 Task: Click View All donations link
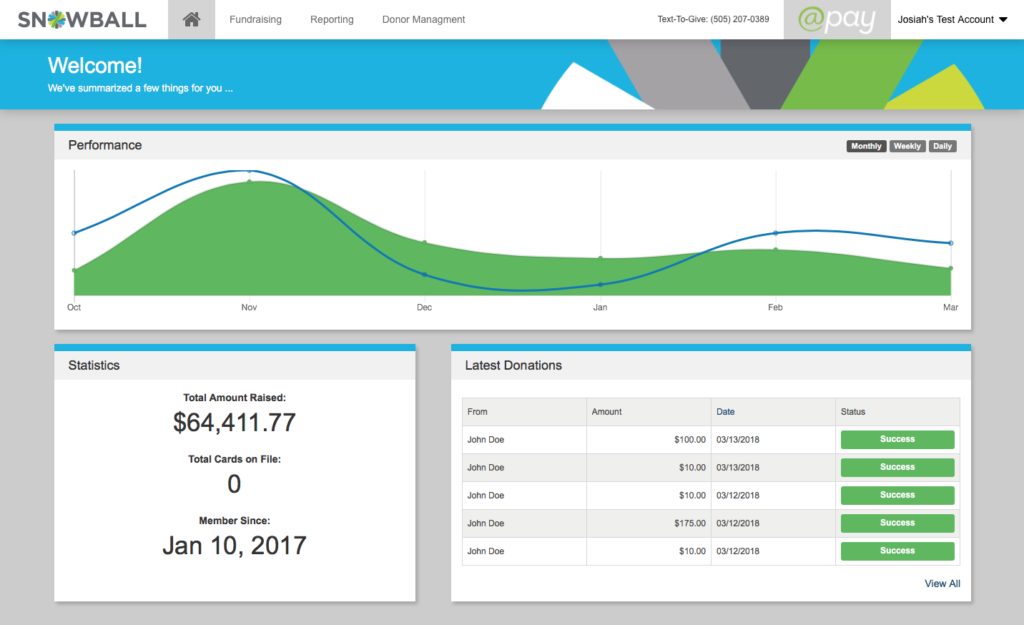(942, 584)
